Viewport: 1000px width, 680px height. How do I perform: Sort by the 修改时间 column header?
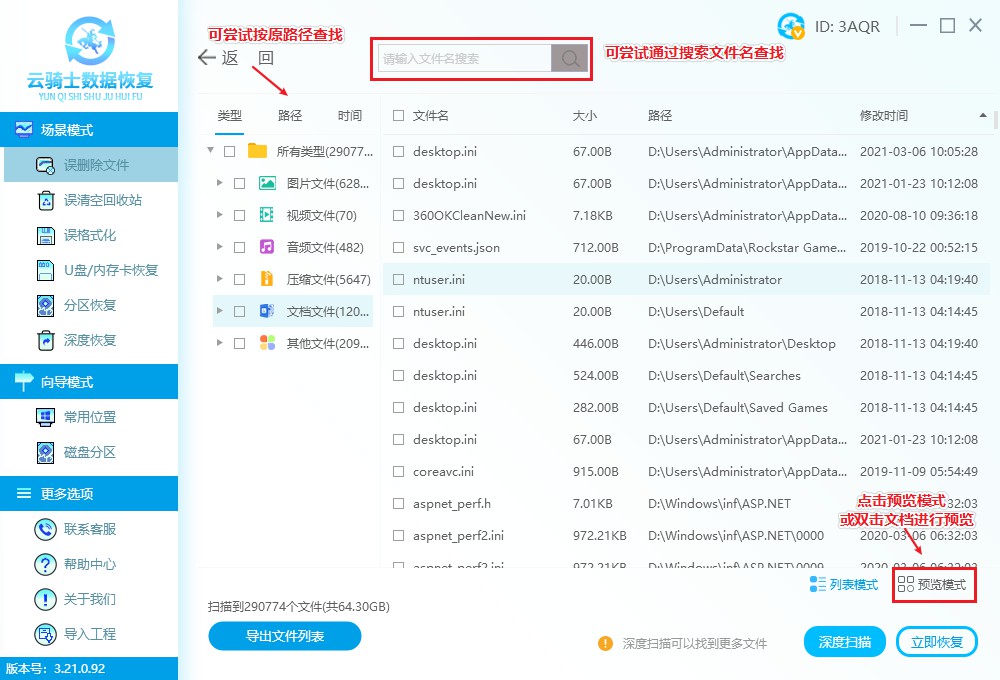pos(883,115)
